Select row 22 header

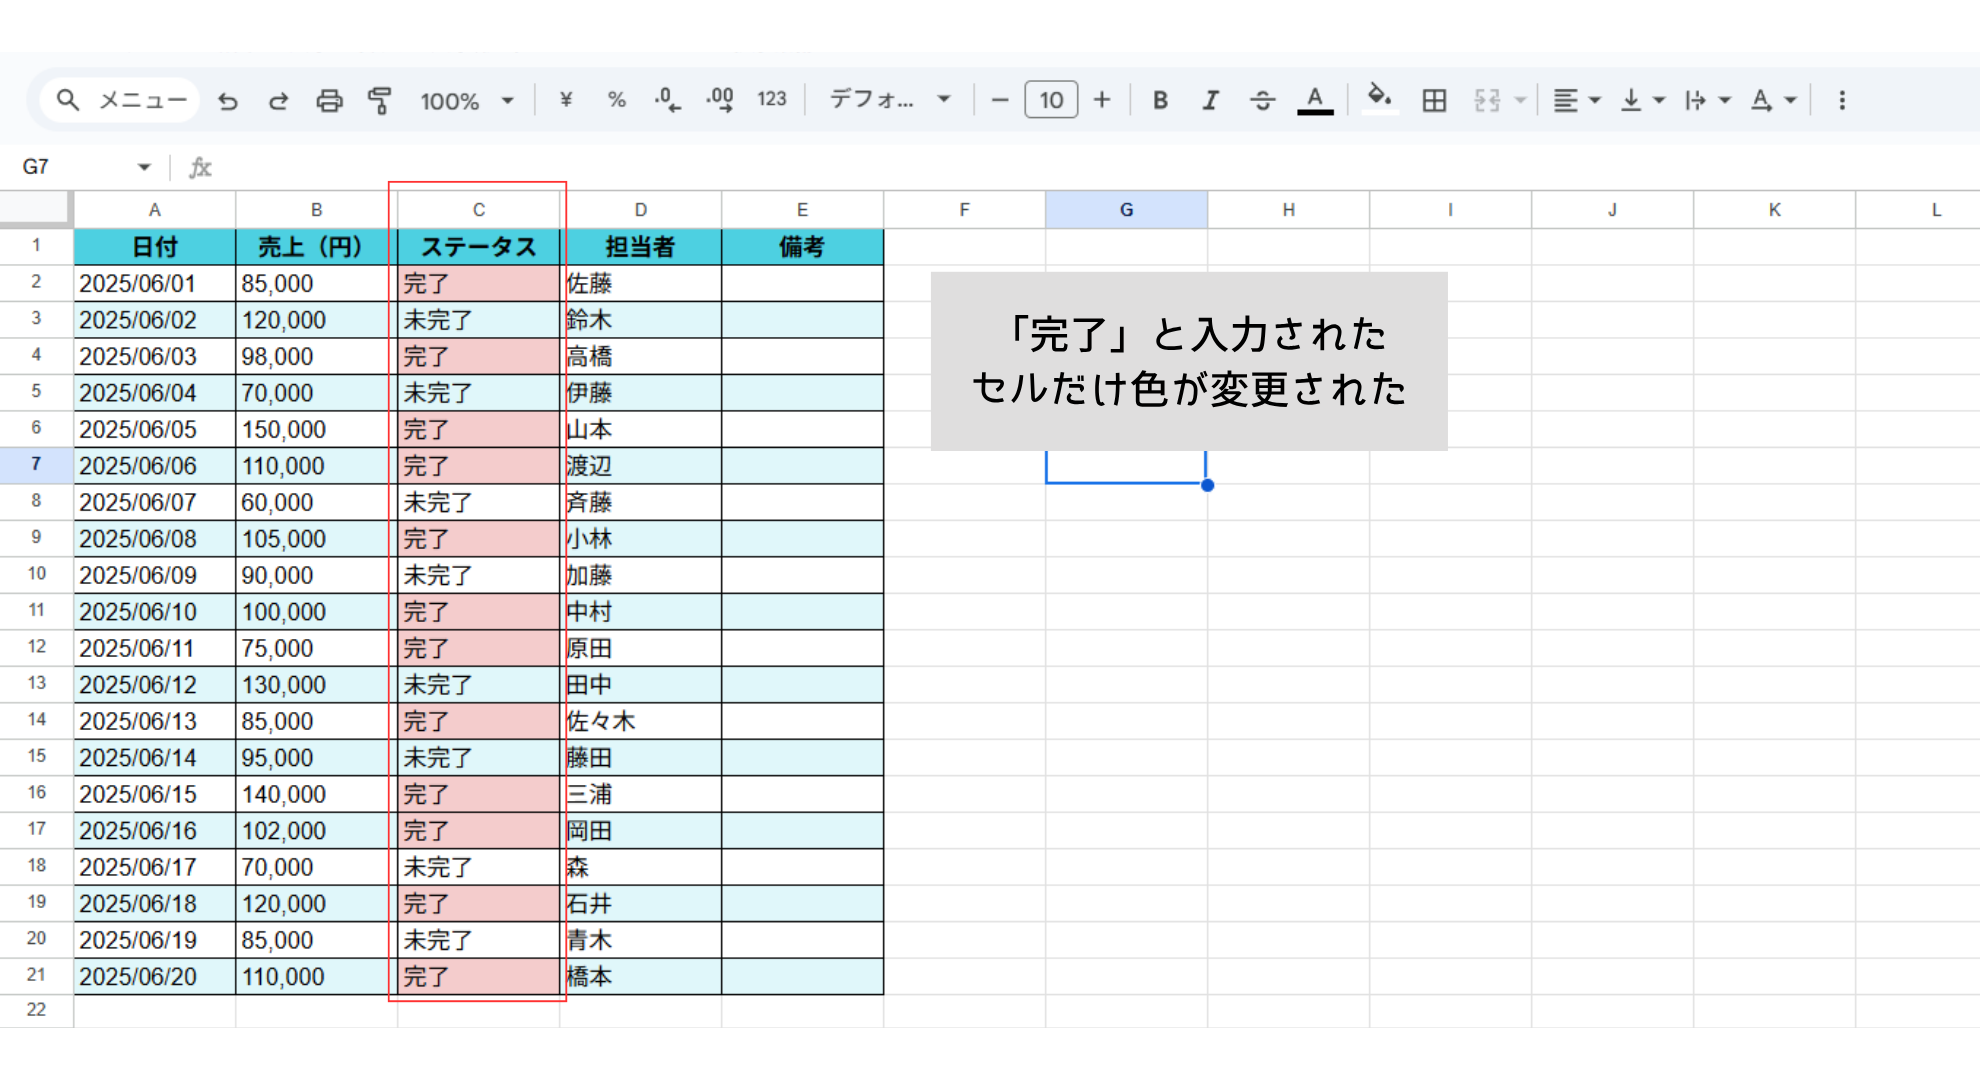pos(36,1010)
